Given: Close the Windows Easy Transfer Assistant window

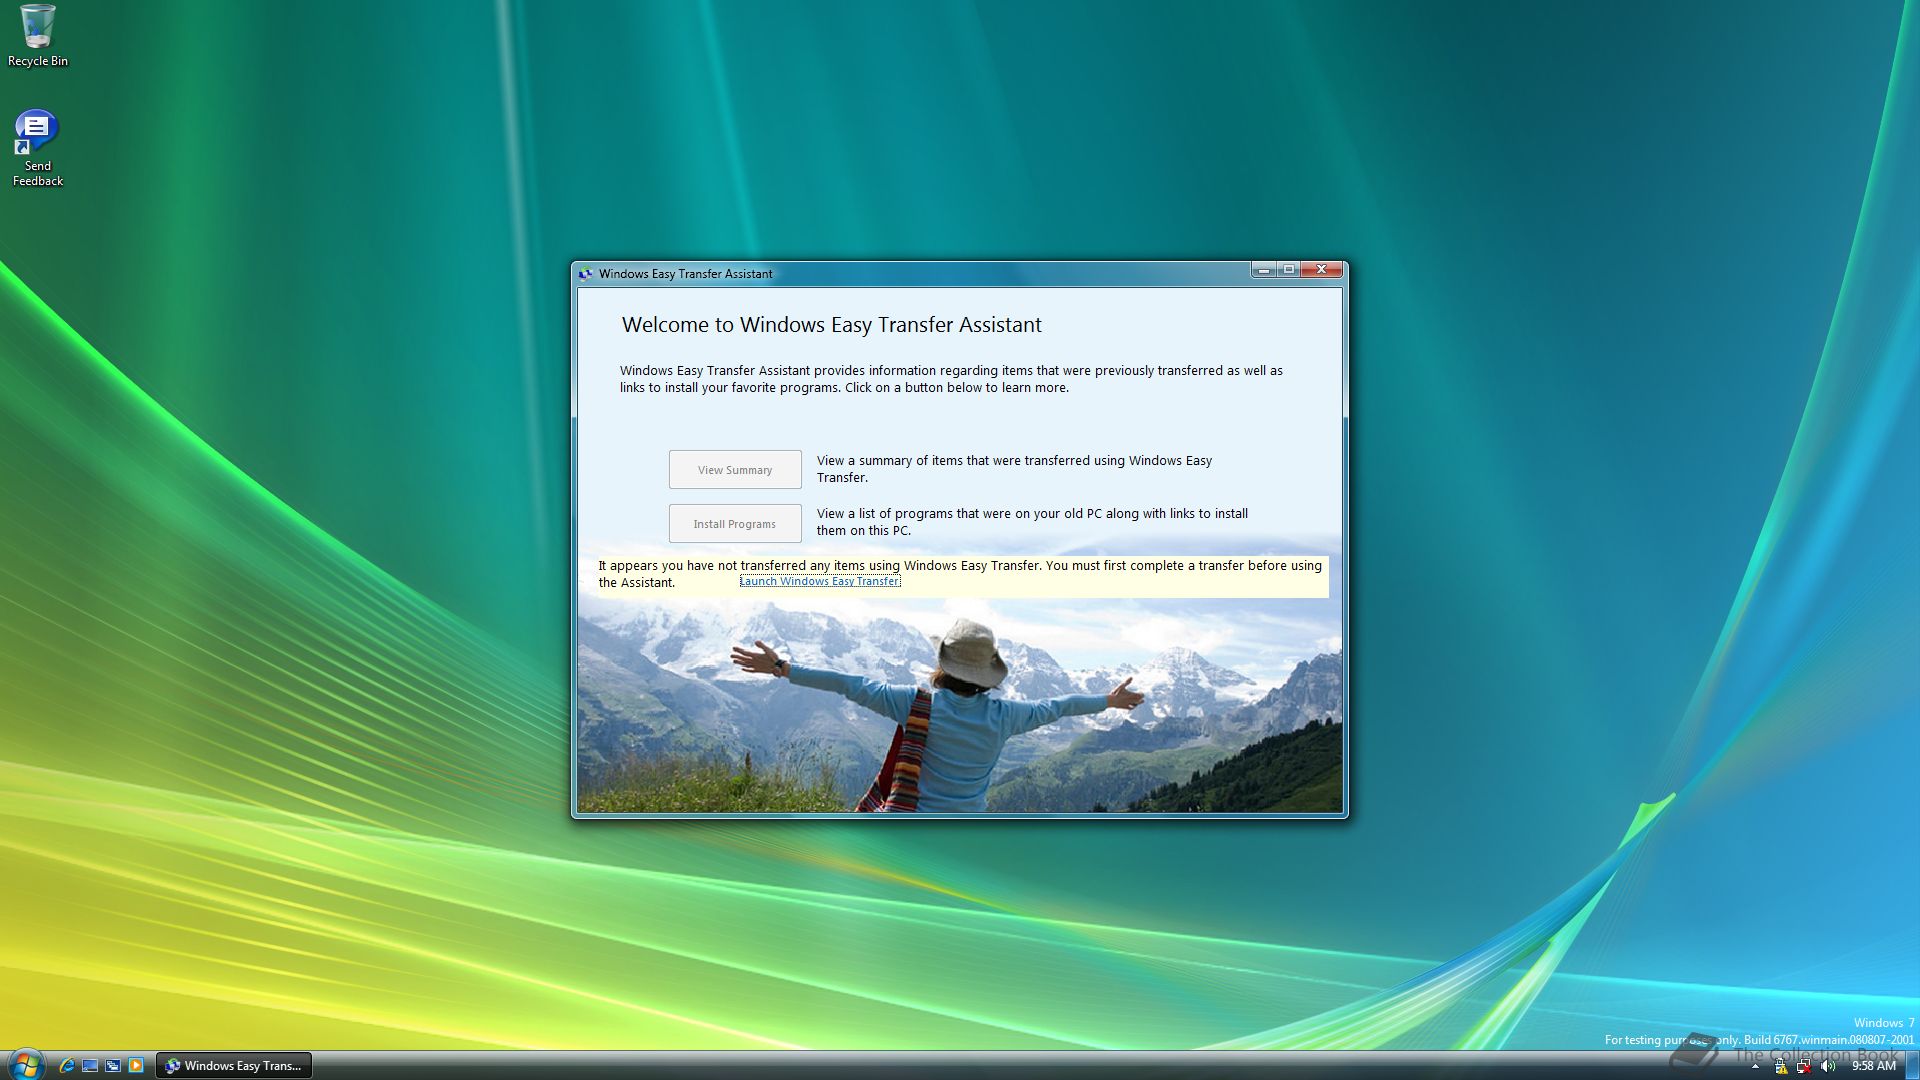Looking at the screenshot, I should [1322, 270].
